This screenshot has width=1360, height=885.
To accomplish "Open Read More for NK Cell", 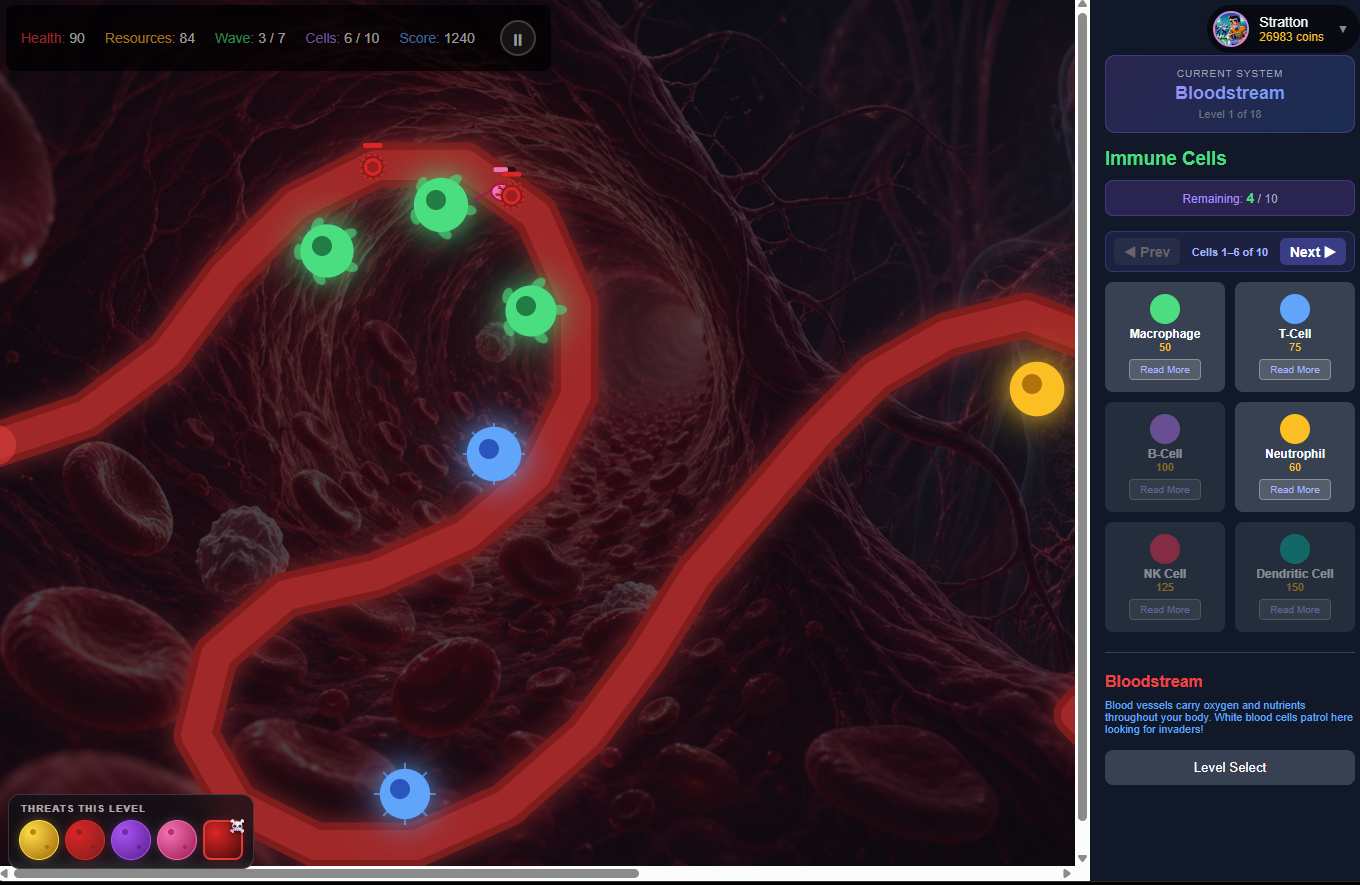I will click(x=1165, y=610).
